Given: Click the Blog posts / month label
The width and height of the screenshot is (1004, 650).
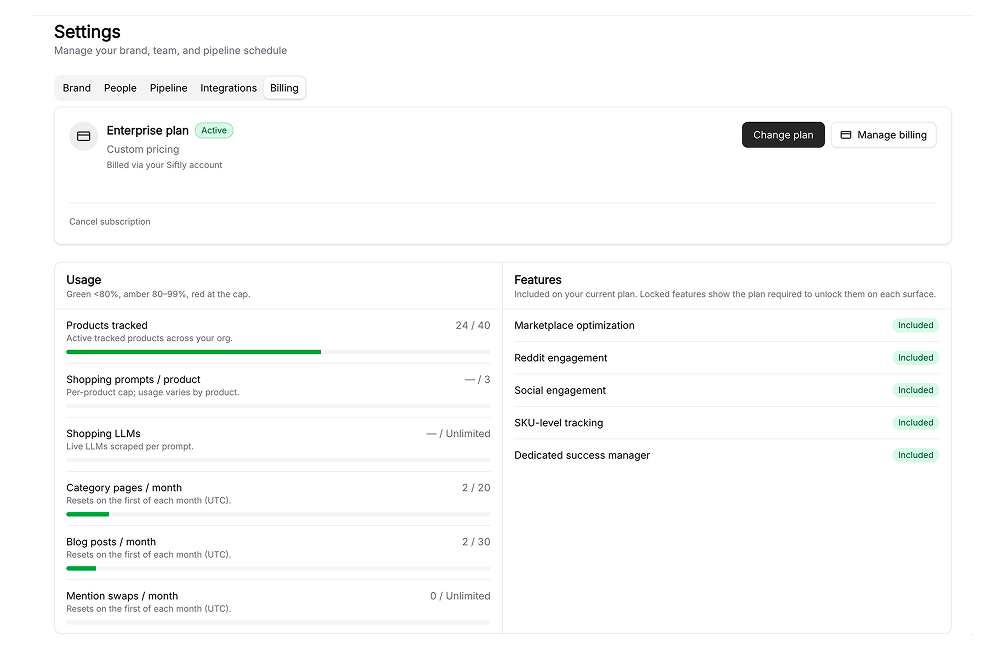Looking at the screenshot, I should click(x=111, y=542).
